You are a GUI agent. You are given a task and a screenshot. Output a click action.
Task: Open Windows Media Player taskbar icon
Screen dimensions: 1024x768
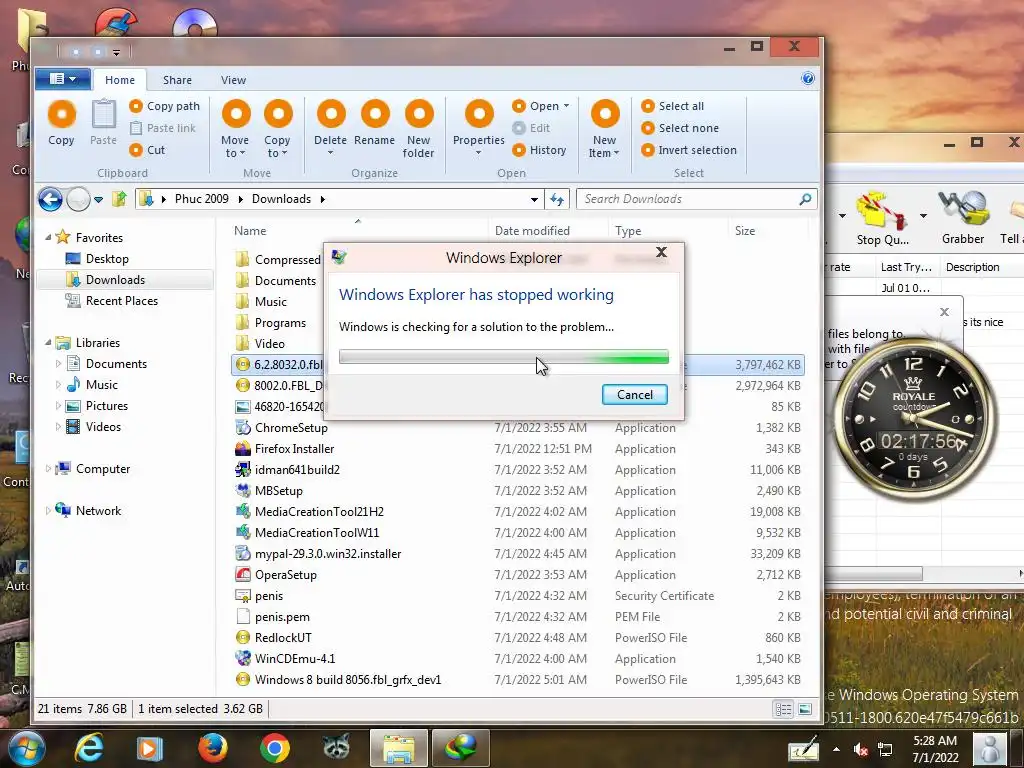150,748
